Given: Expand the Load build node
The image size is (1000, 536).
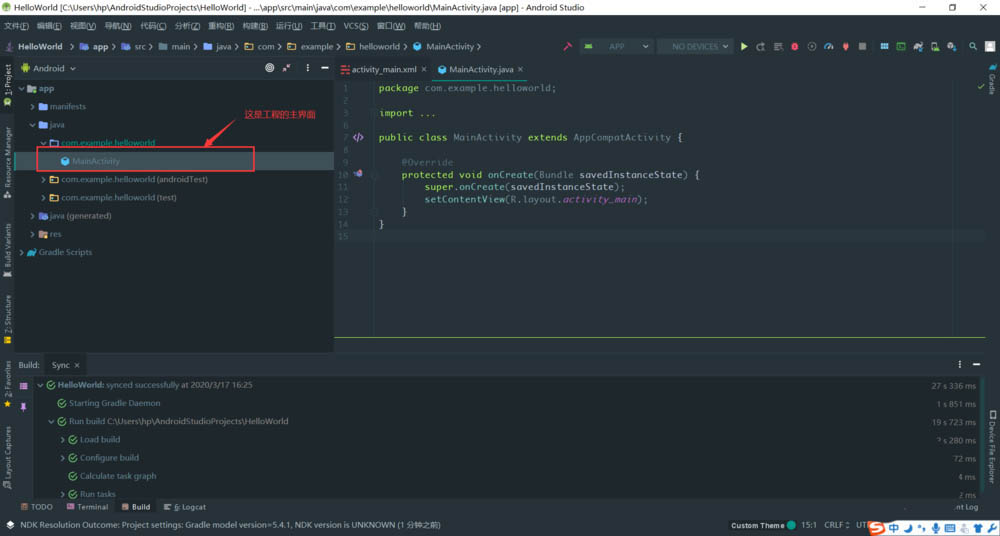Looking at the screenshot, I should [x=62, y=440].
